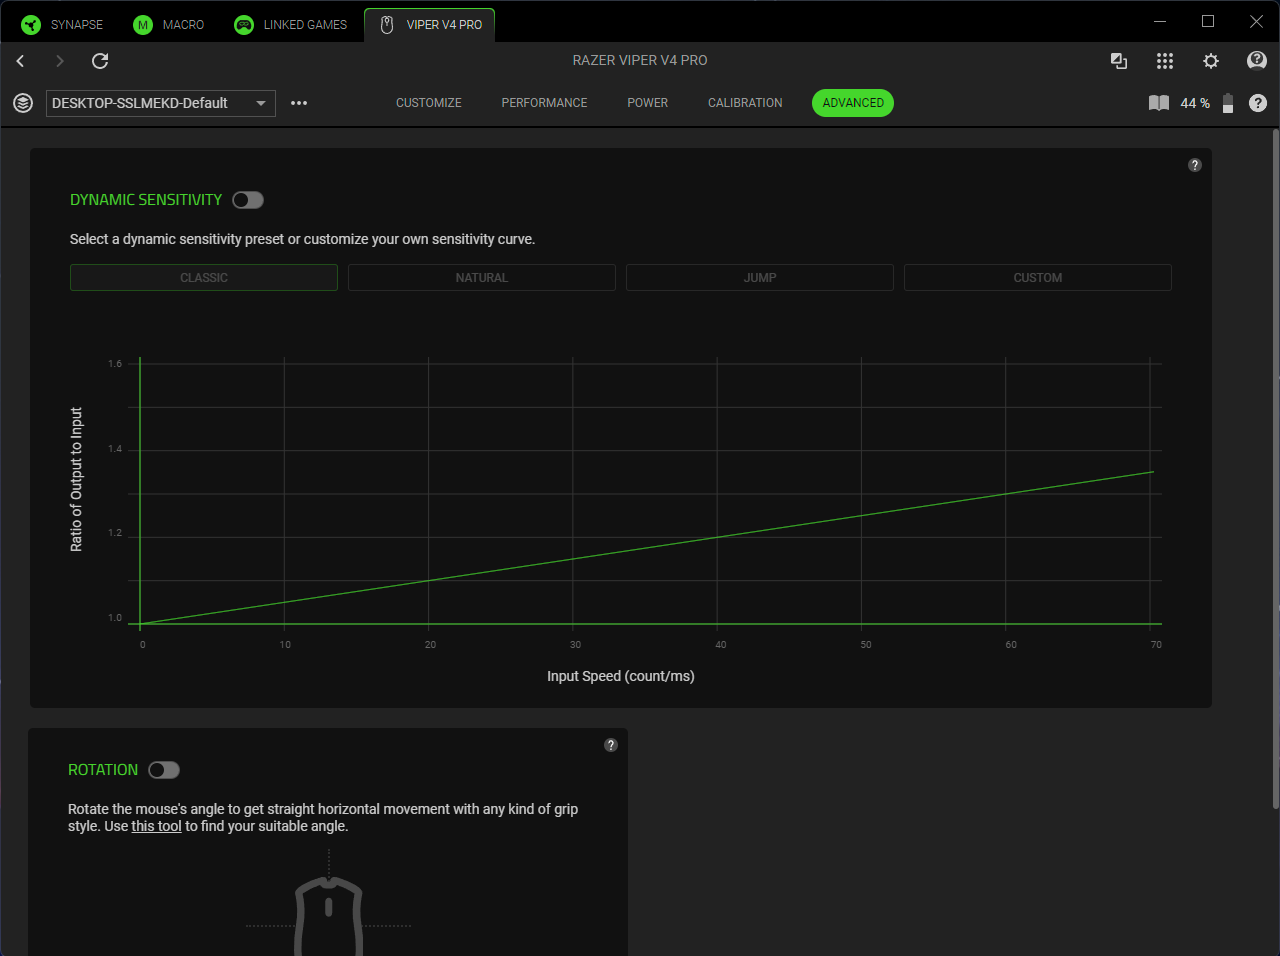Viewport: 1280px width, 956px height.
Task: Open the DESKTOP-SSLMEKD-Default profile dropdown
Action: [161, 103]
